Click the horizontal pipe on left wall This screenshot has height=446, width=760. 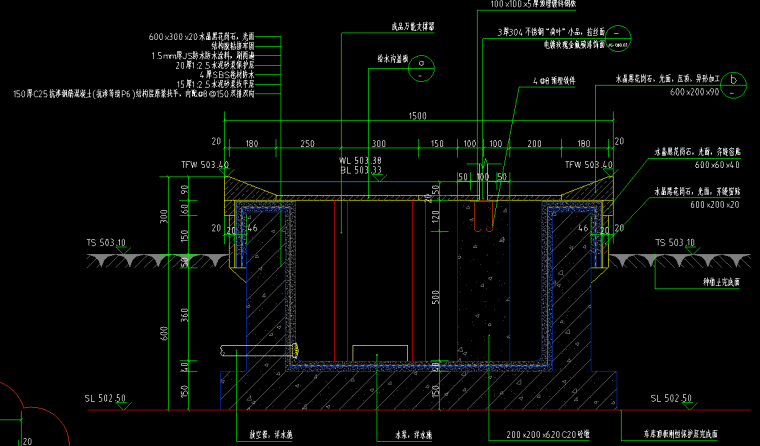coord(260,350)
